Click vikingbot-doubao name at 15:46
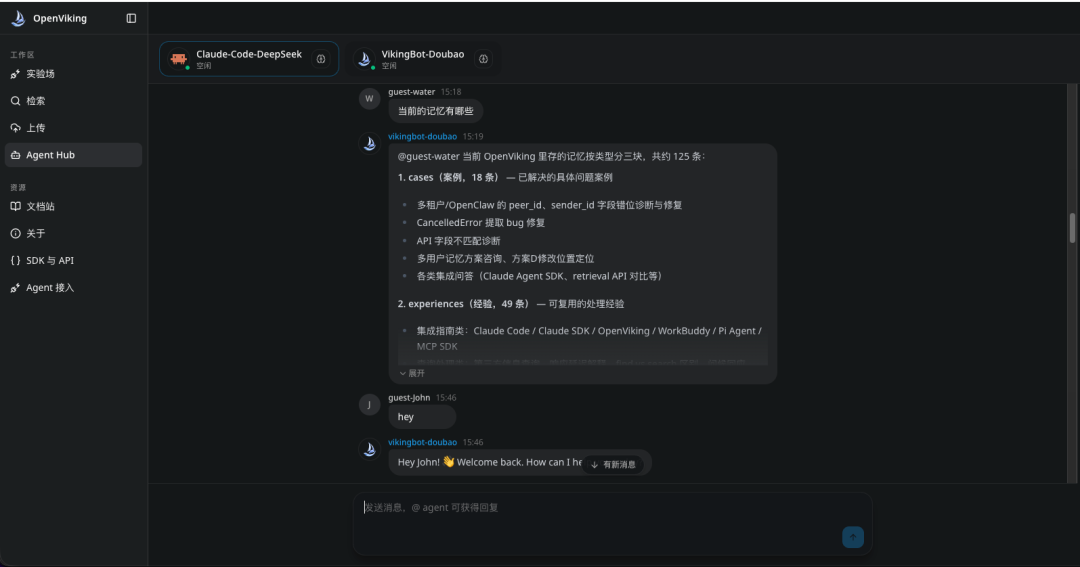 tap(422, 442)
